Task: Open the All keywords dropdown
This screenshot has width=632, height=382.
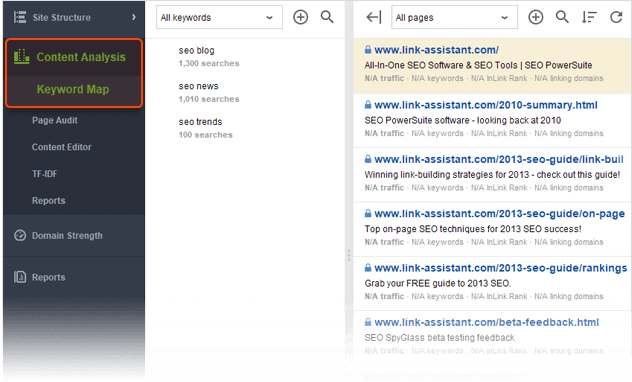Action: 219,17
